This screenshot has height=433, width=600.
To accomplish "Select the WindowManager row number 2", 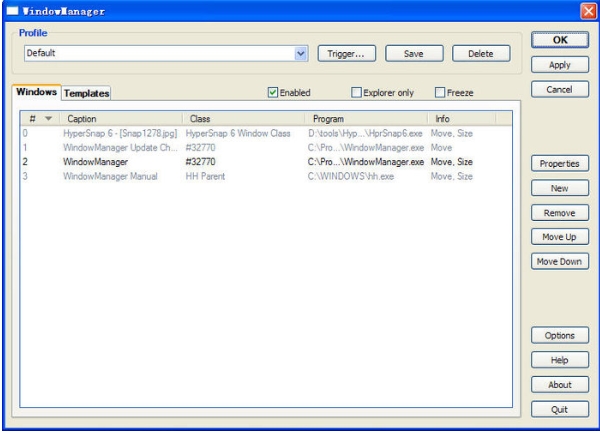I will (266, 162).
